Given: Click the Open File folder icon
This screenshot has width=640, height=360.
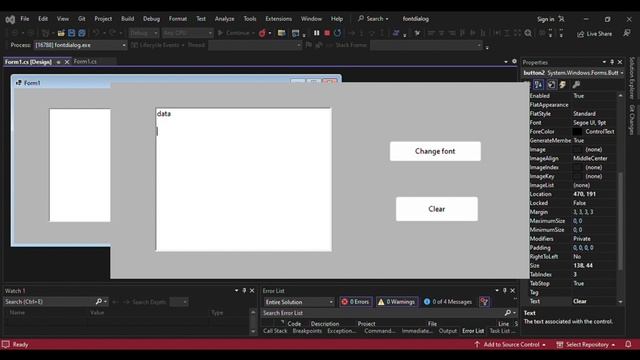Looking at the screenshot, I should coord(61,33).
